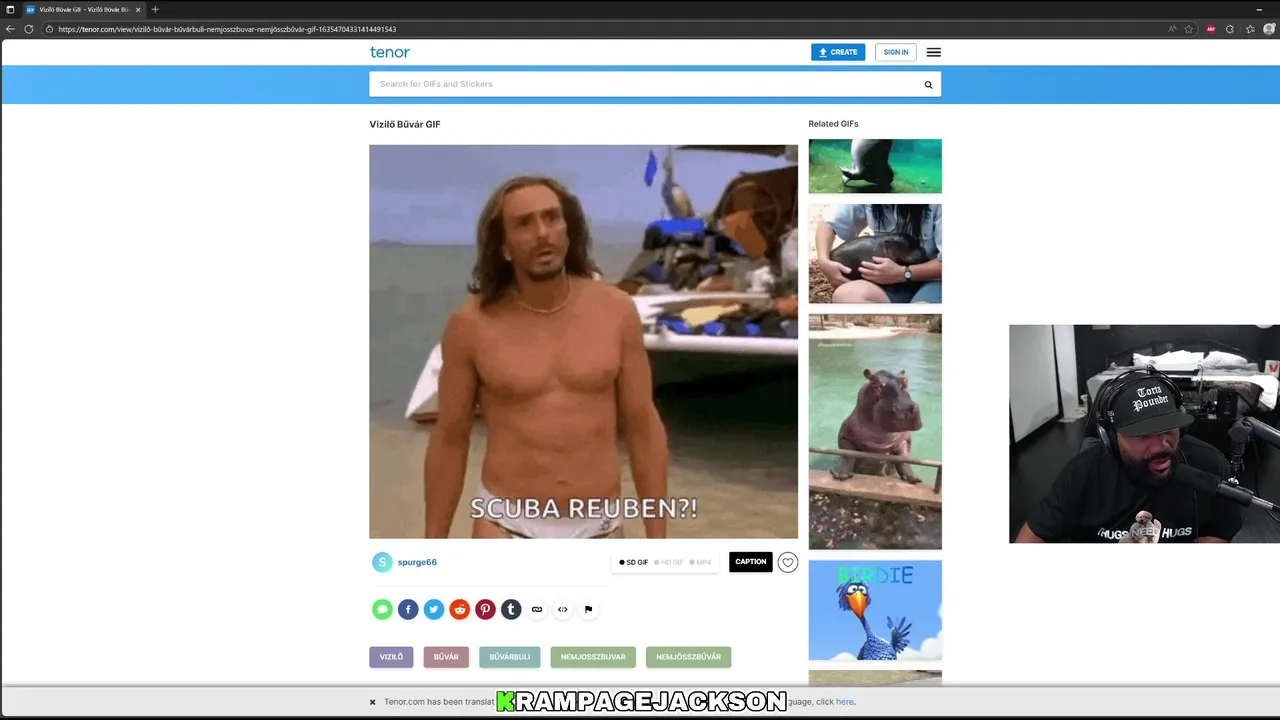Viewport: 1280px width, 720px height.
Task: Open the Scuba Reuben GIF
Action: [x=584, y=342]
